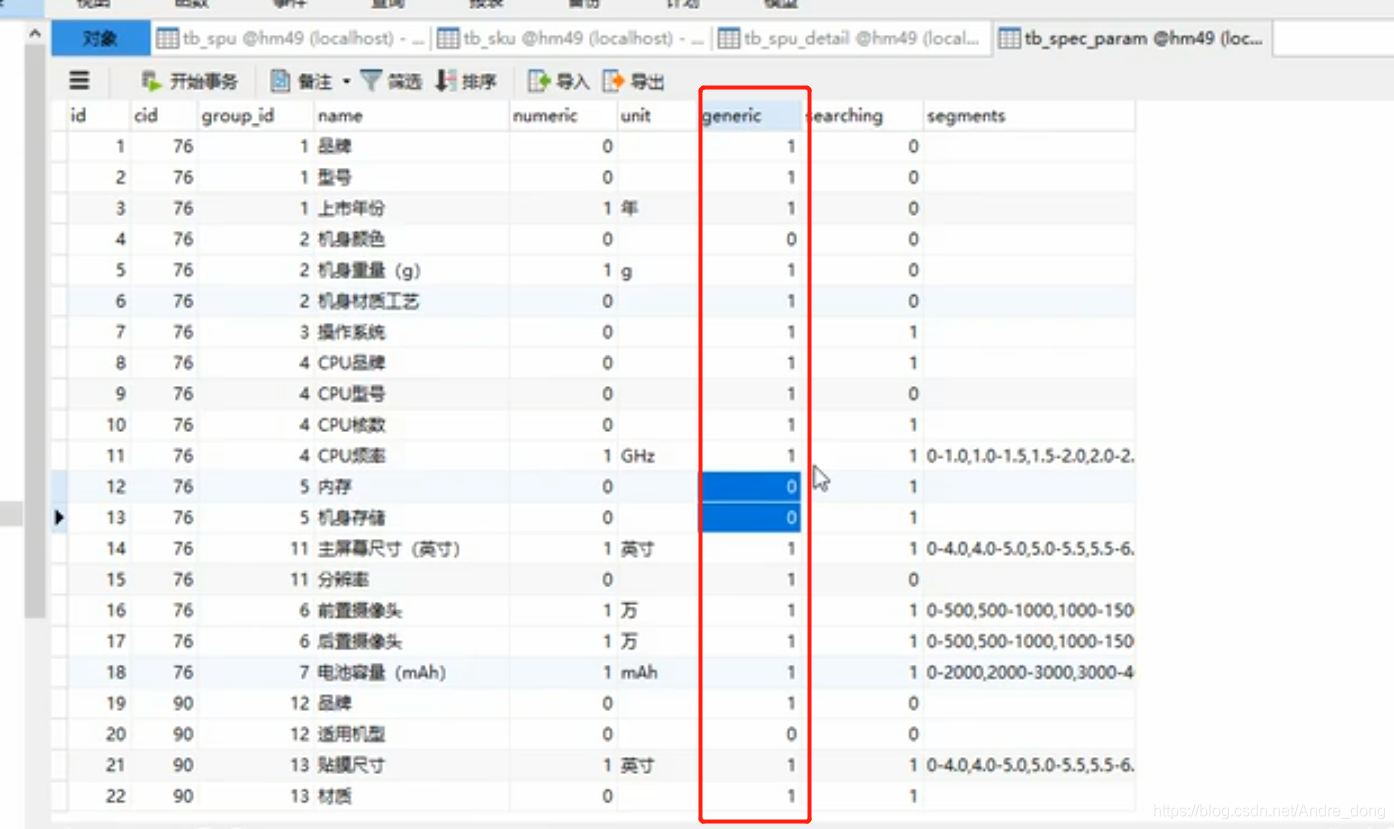This screenshot has width=1394, height=829.
Task: Click the name column header
Action: click(411, 116)
